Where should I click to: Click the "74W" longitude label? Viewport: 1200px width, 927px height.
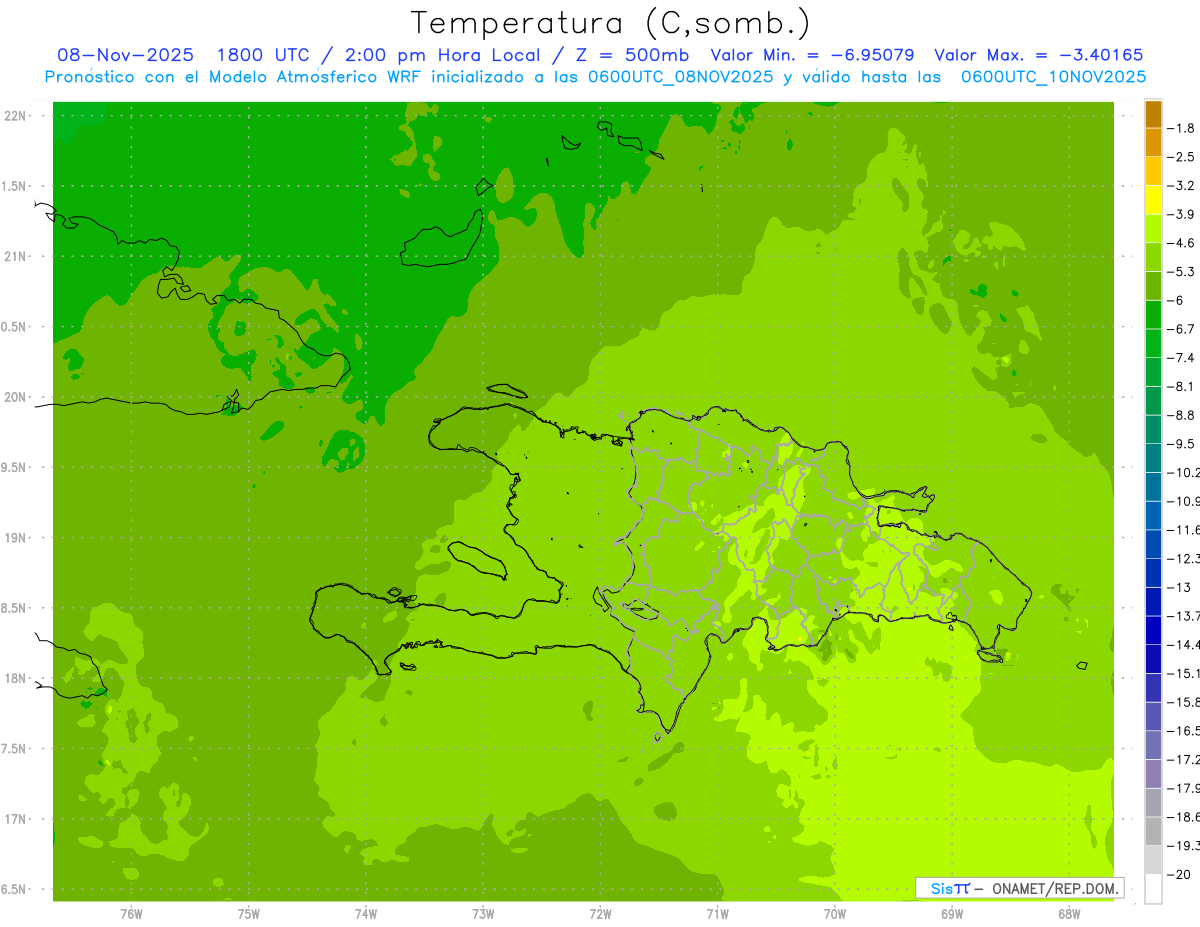tap(365, 914)
